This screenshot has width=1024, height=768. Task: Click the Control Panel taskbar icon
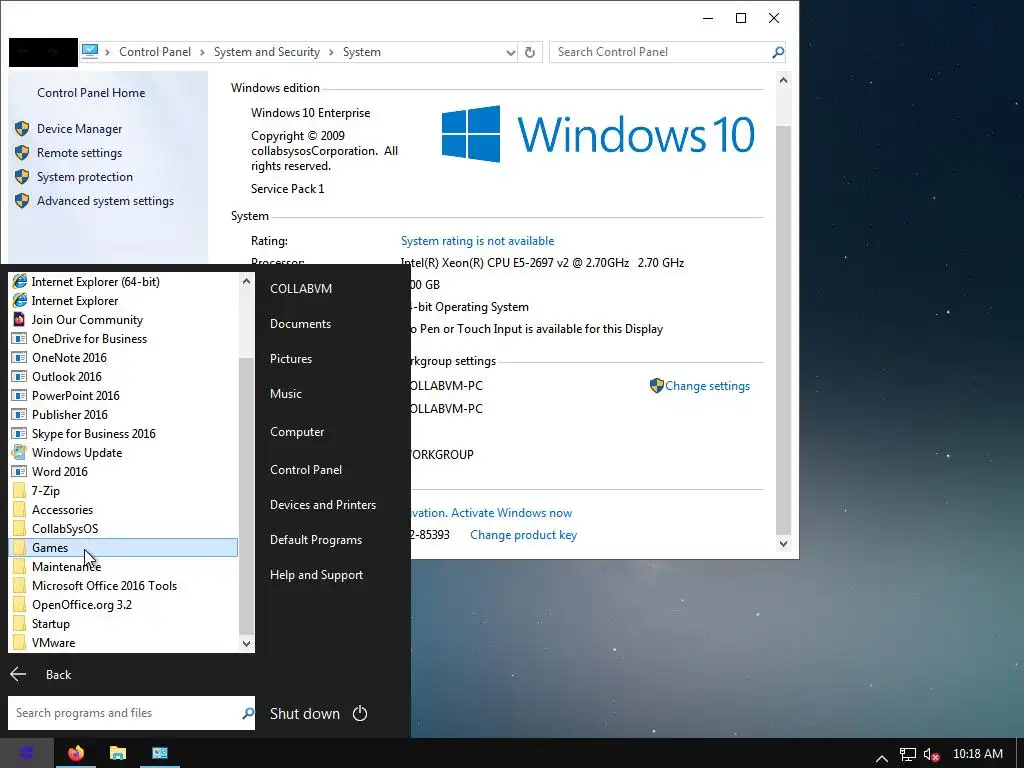(159, 753)
